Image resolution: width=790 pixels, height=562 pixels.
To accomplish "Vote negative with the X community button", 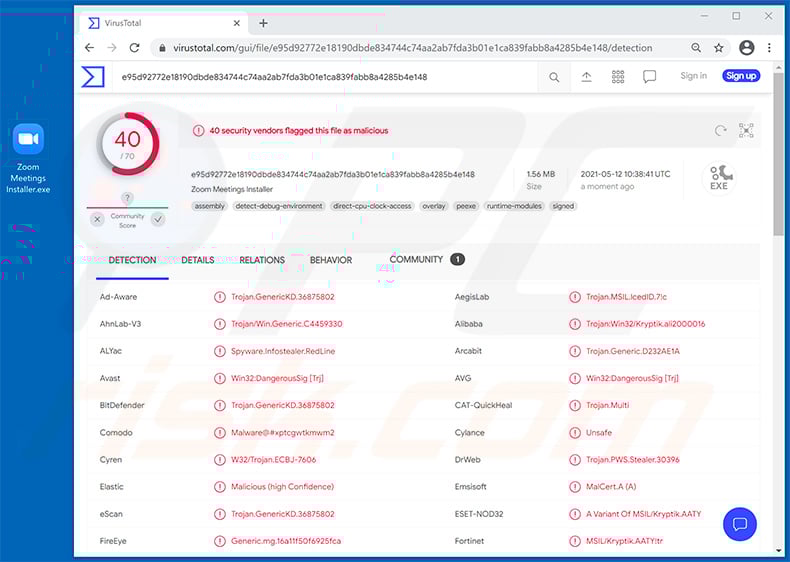I will tap(97, 219).
